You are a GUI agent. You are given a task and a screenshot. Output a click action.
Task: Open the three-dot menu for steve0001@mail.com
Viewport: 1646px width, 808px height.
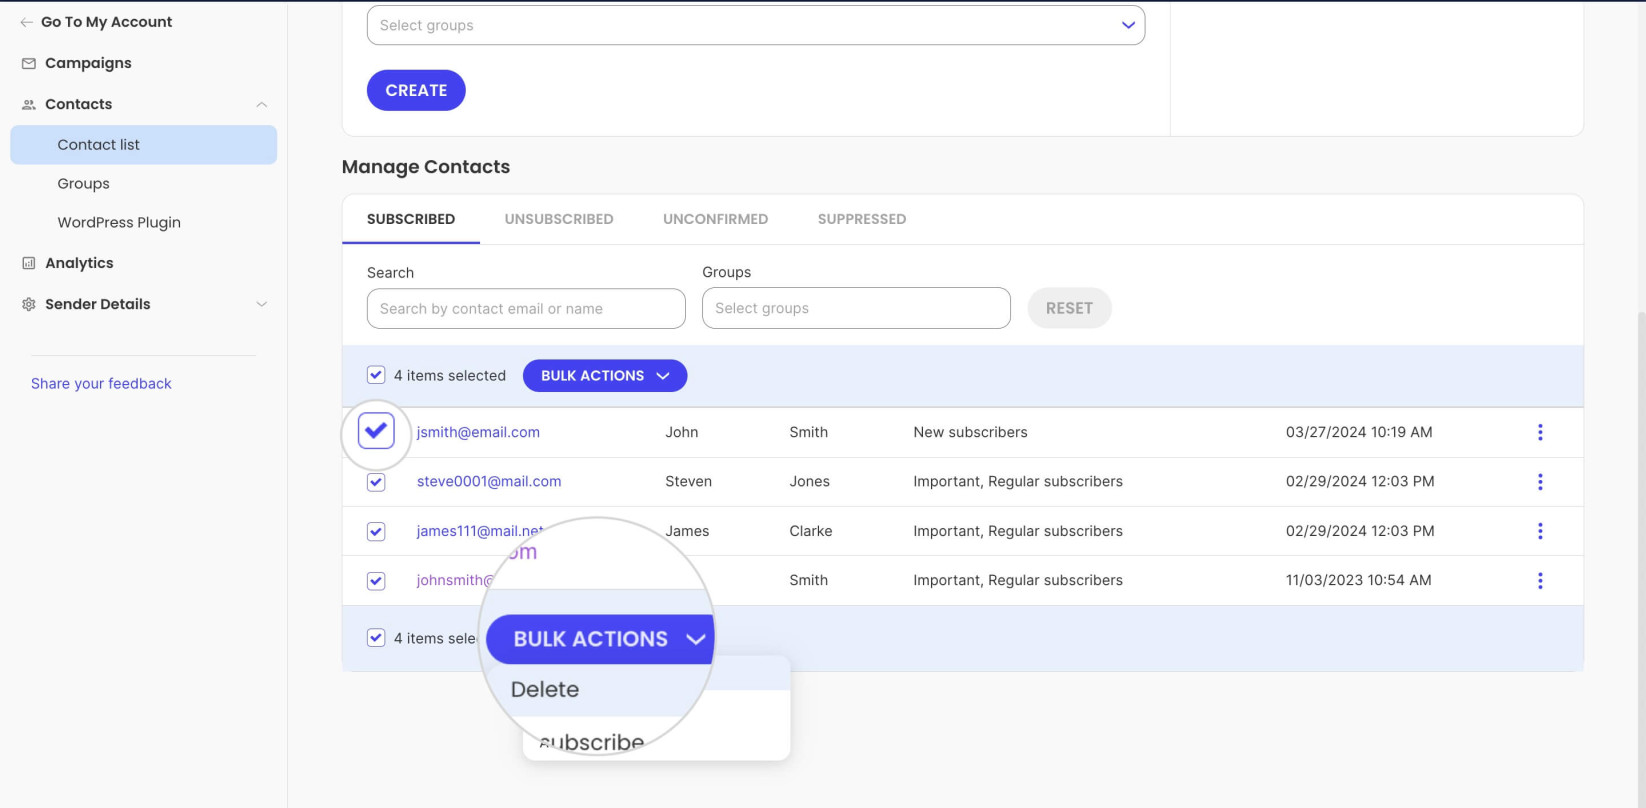tap(1540, 482)
